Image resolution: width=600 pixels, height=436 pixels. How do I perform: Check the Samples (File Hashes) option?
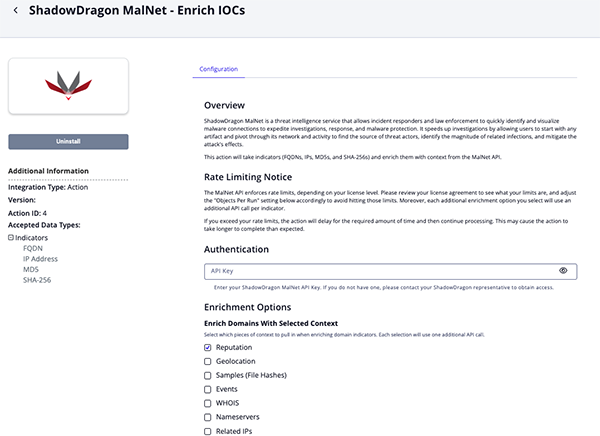click(208, 375)
